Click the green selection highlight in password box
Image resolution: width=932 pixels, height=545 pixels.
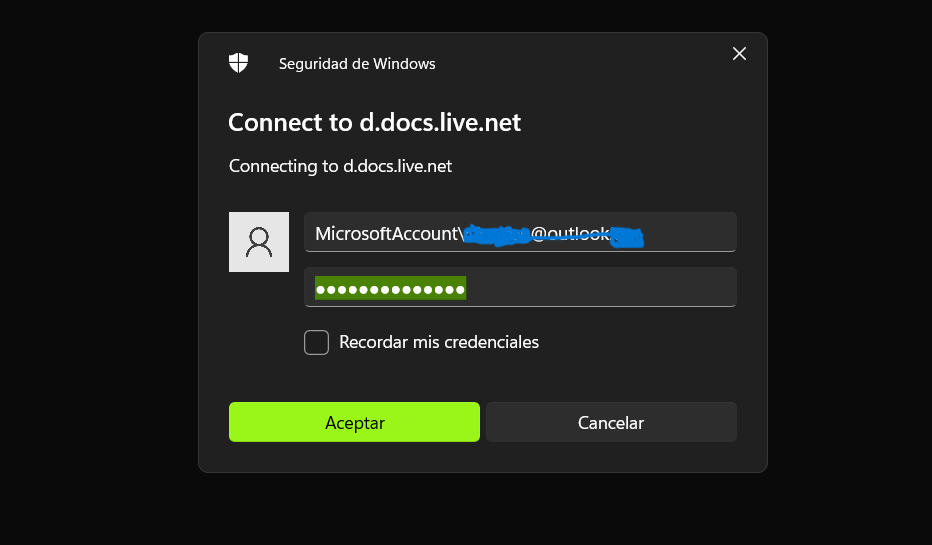pos(390,288)
